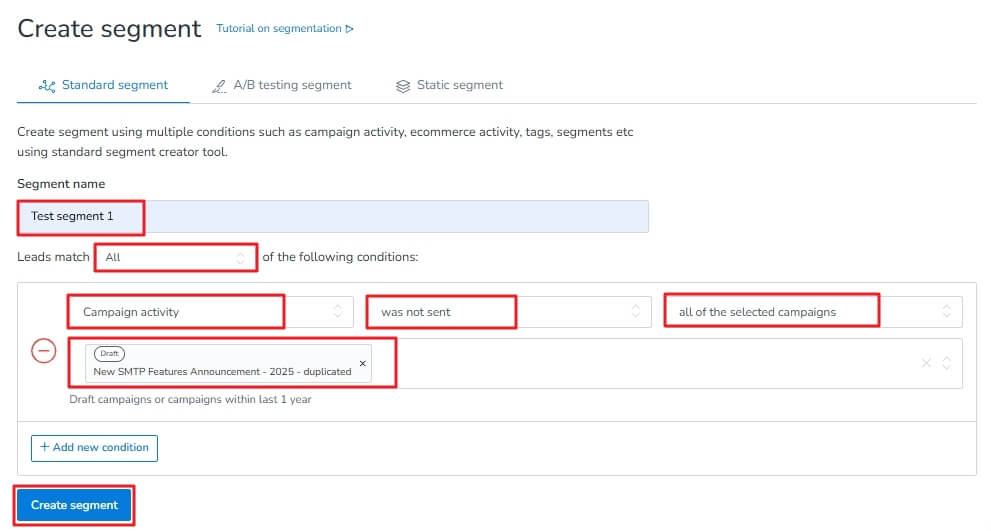This screenshot has height=531, width=991.
Task: Open the Tutorial on segmentation link
Action: click(279, 29)
